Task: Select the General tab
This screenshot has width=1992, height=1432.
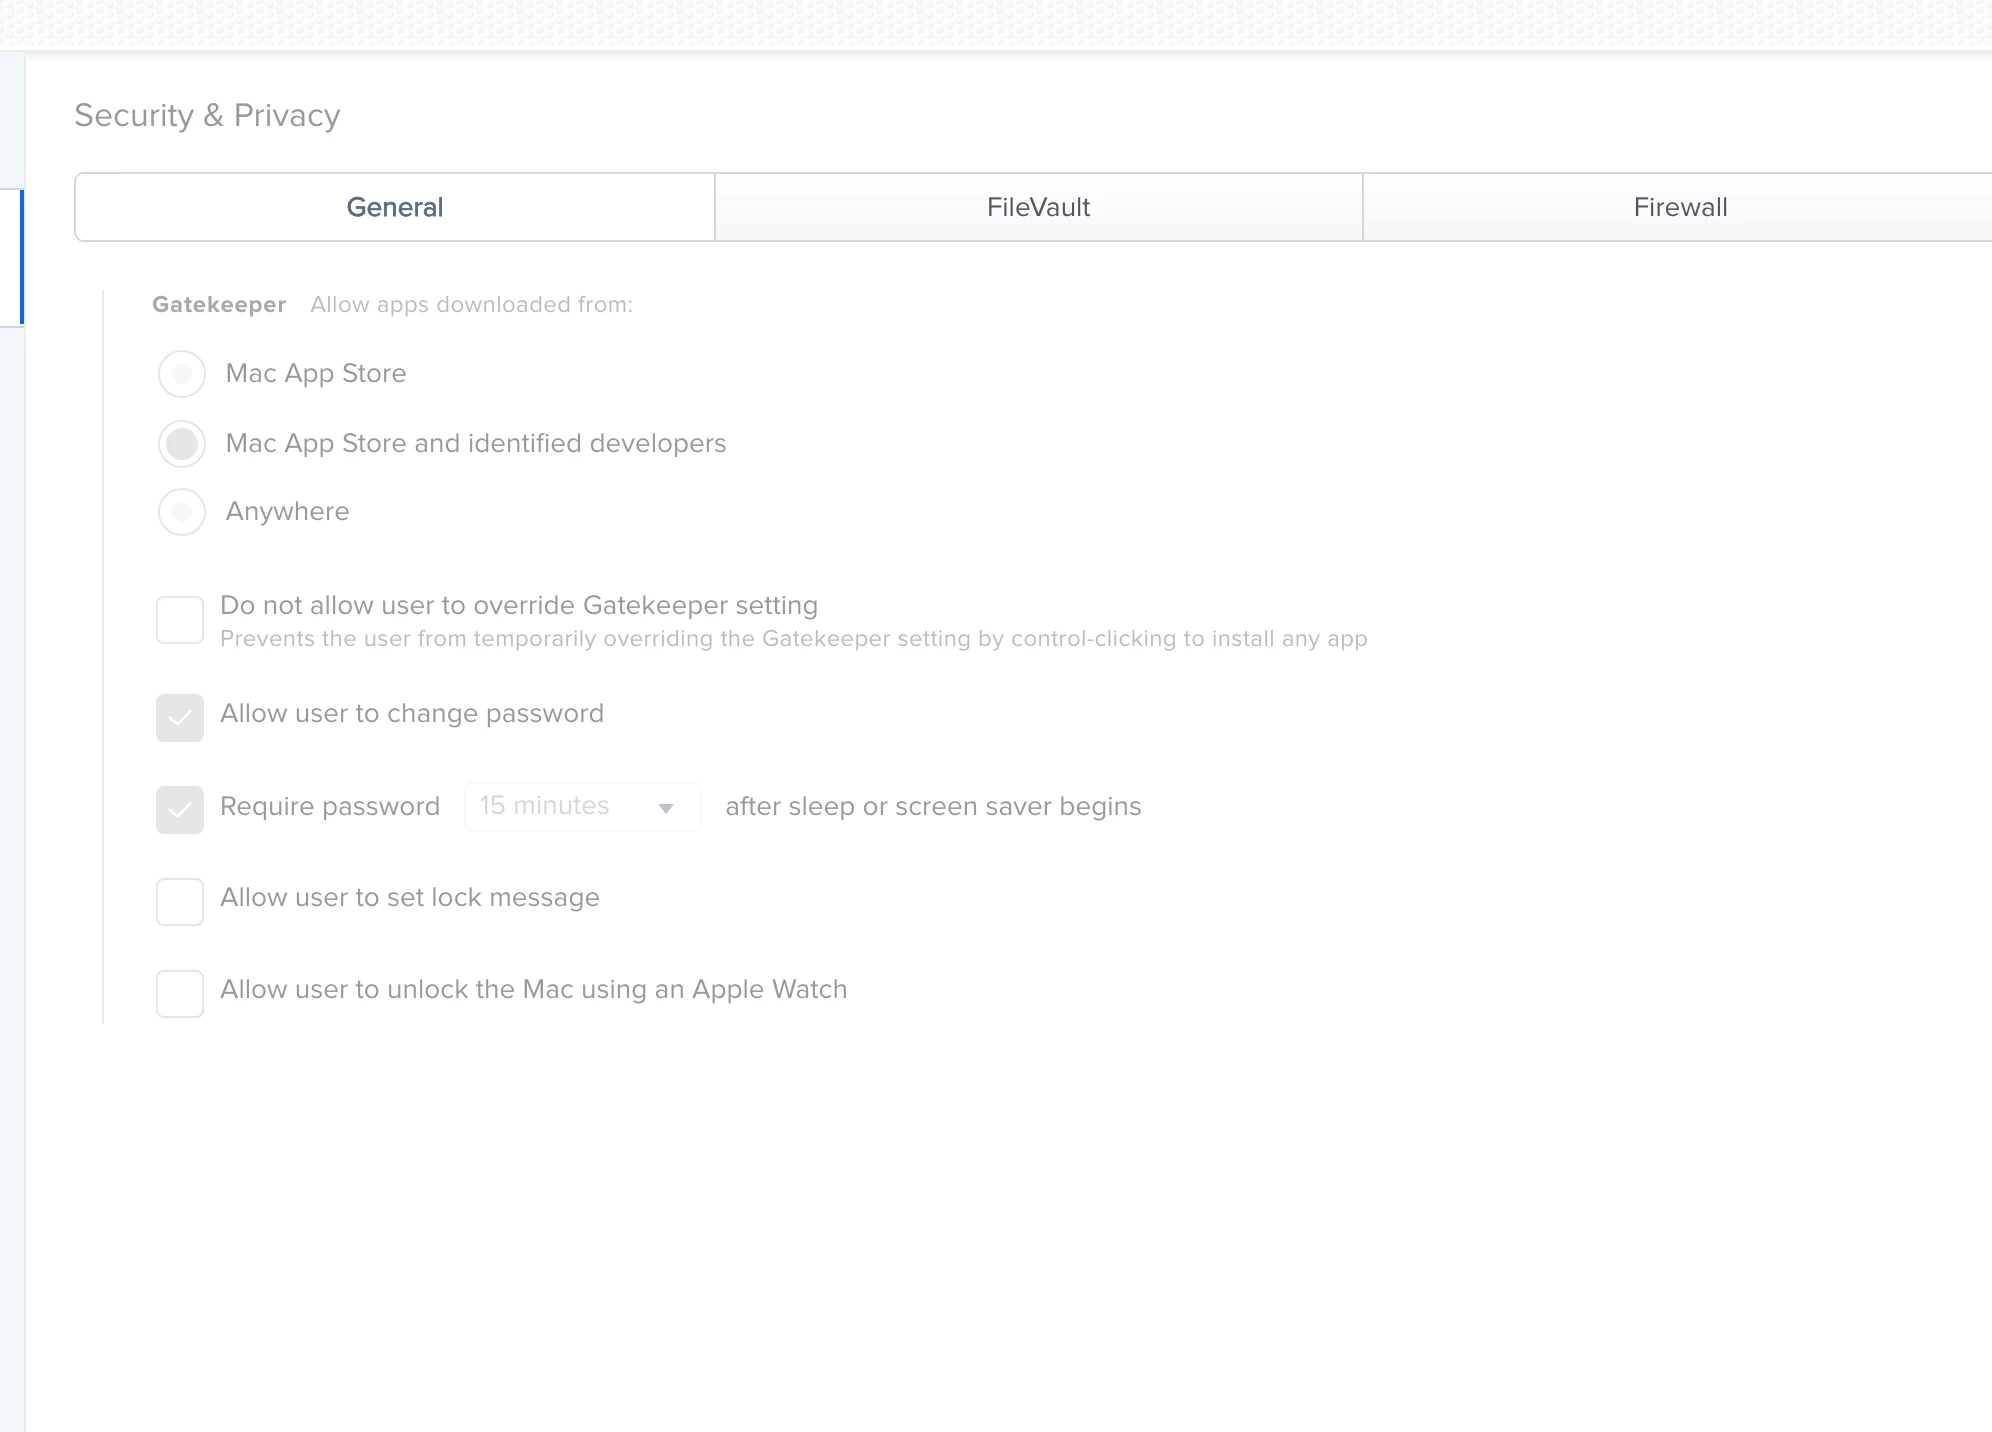Action: [395, 207]
